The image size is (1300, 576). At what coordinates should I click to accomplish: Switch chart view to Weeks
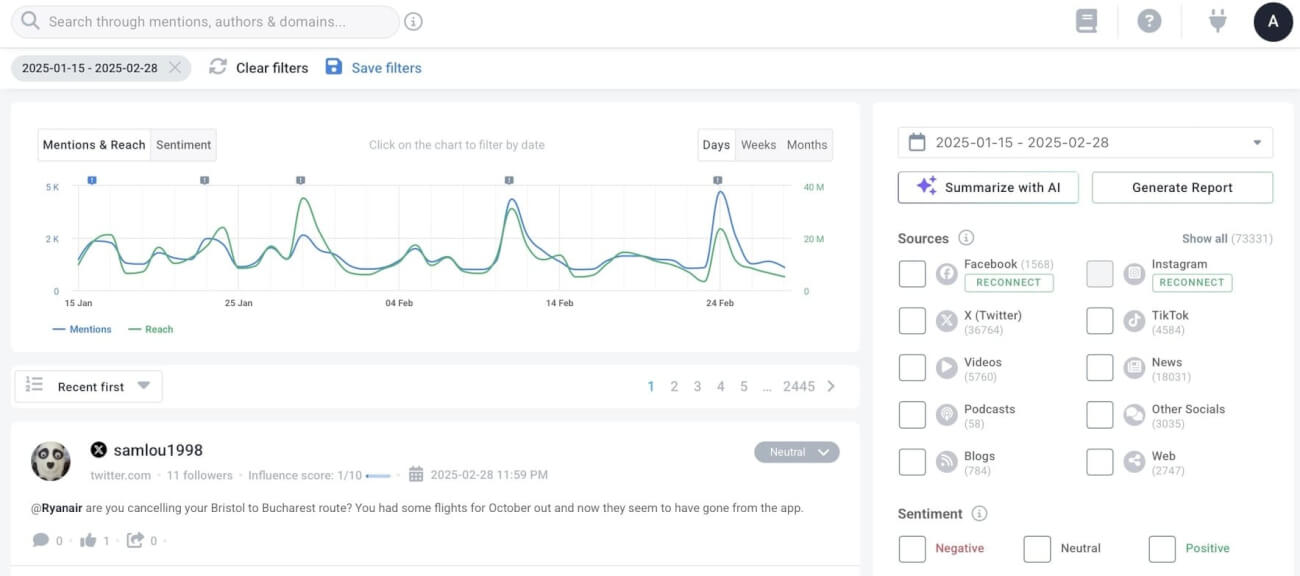coord(757,144)
